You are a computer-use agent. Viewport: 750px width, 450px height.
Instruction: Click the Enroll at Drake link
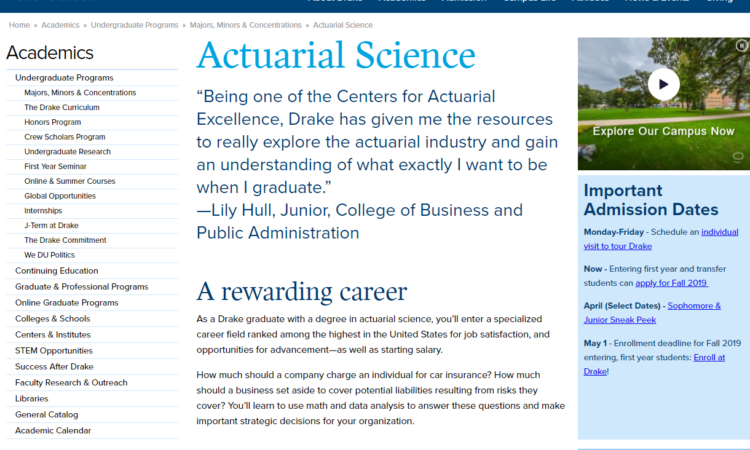[654, 364]
